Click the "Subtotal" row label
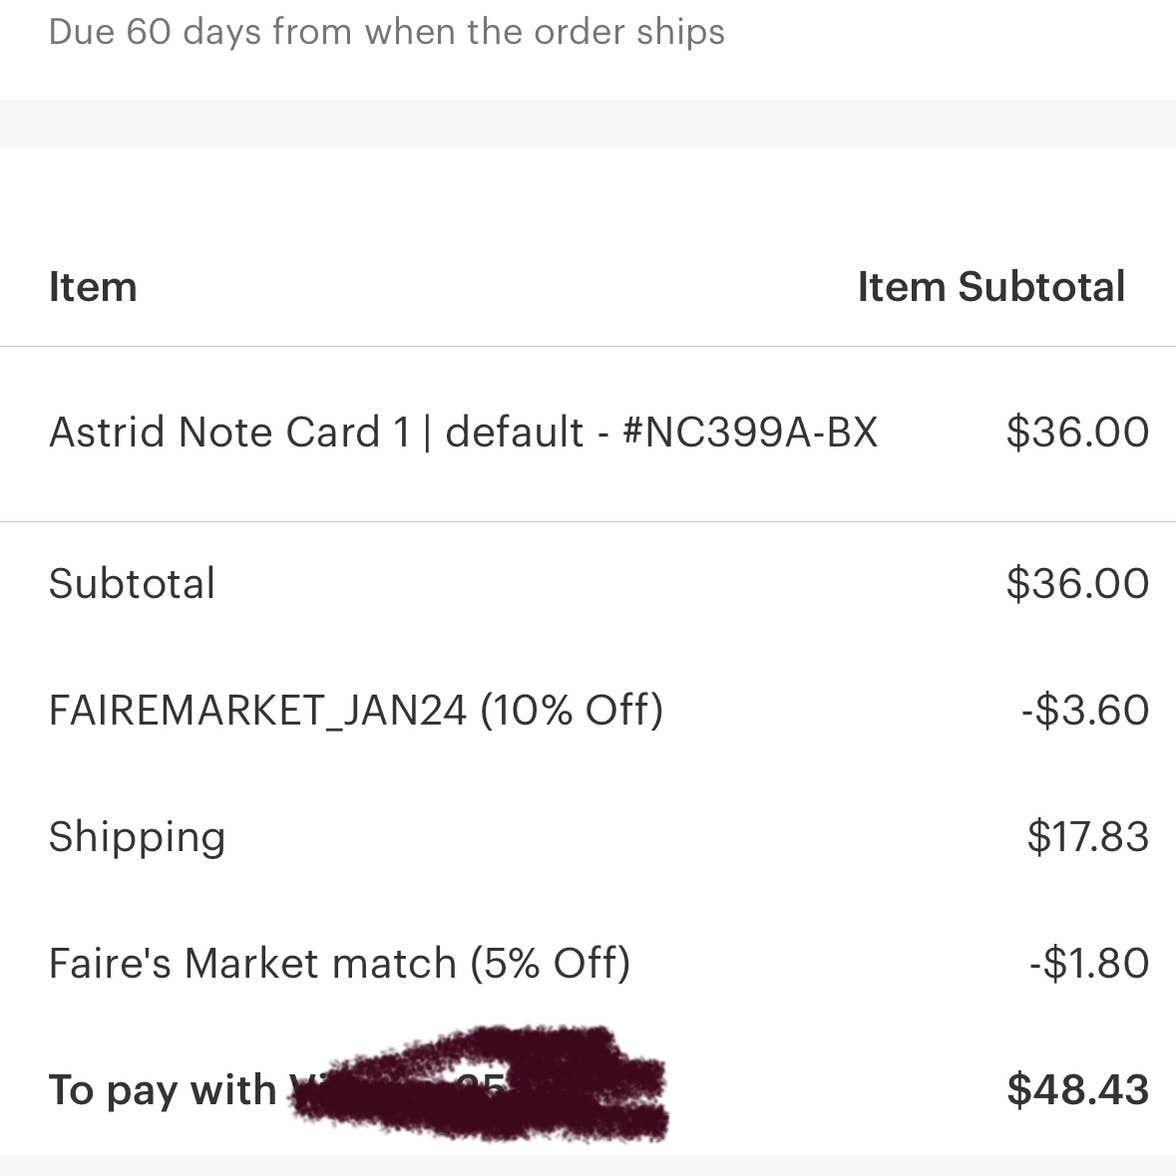Screen dimensions: 1176x1176 [x=132, y=584]
